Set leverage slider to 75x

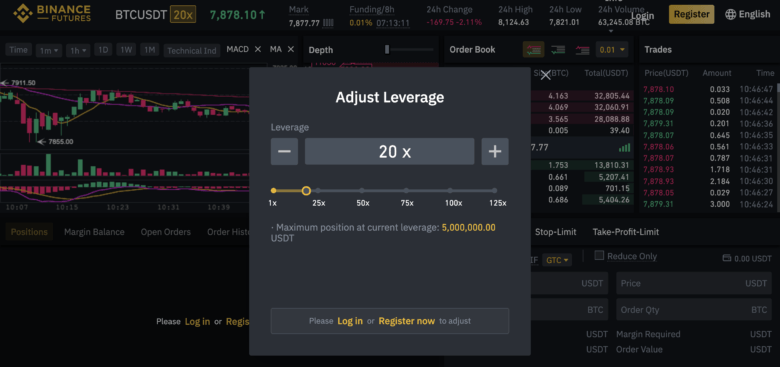(x=406, y=190)
